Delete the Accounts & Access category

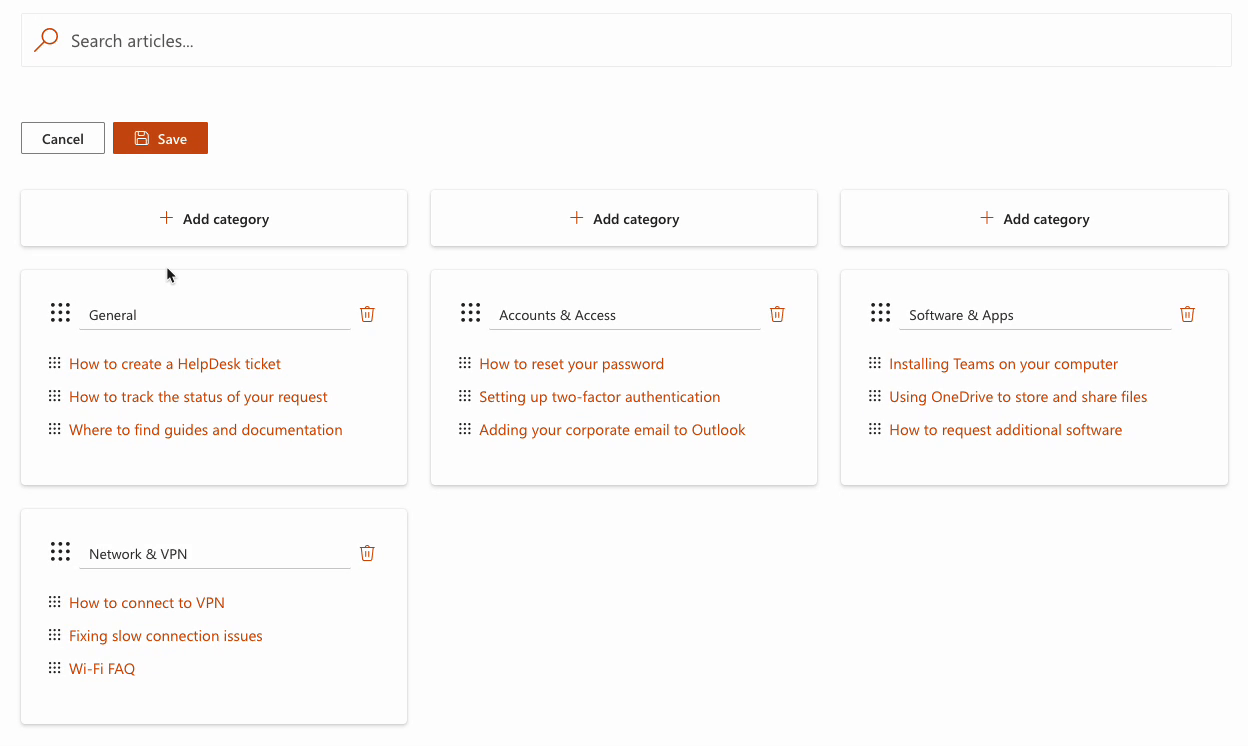pyautogui.click(x=777, y=314)
